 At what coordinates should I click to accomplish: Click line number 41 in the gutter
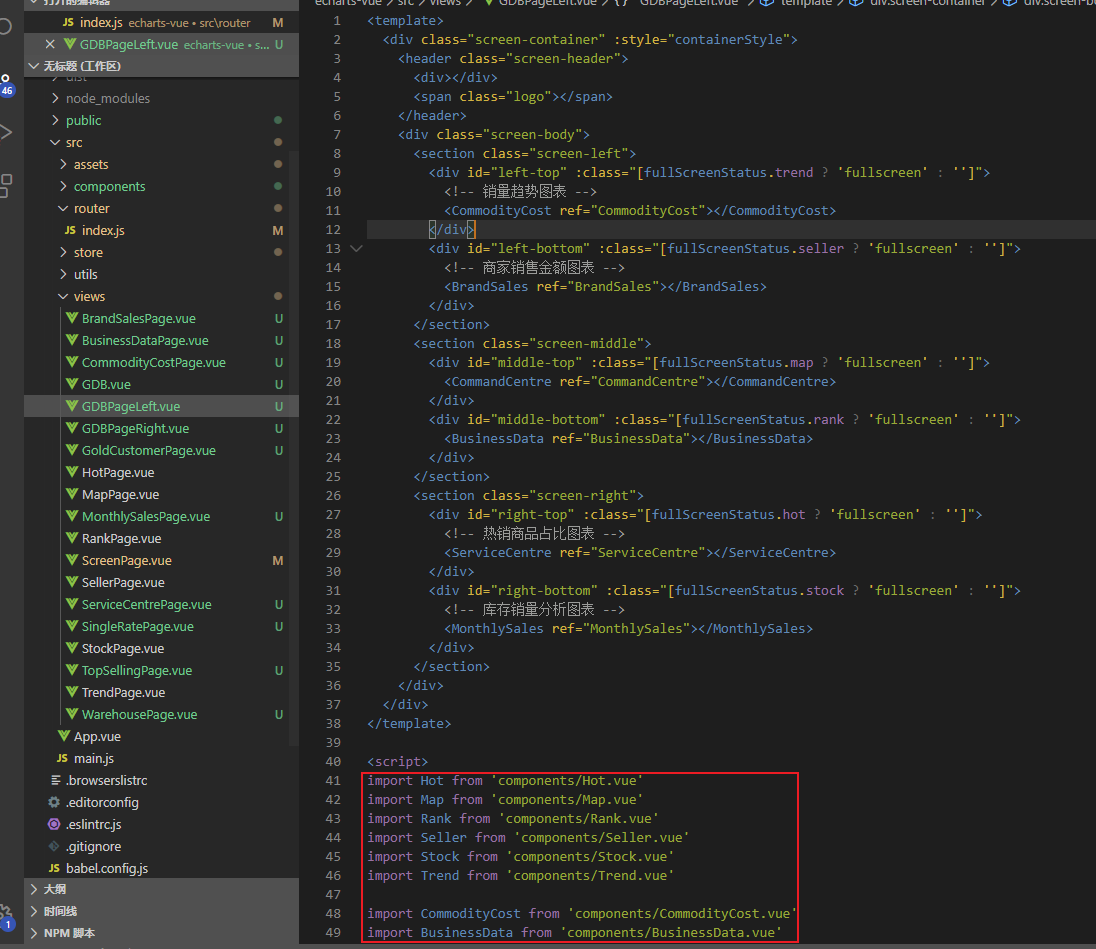333,781
